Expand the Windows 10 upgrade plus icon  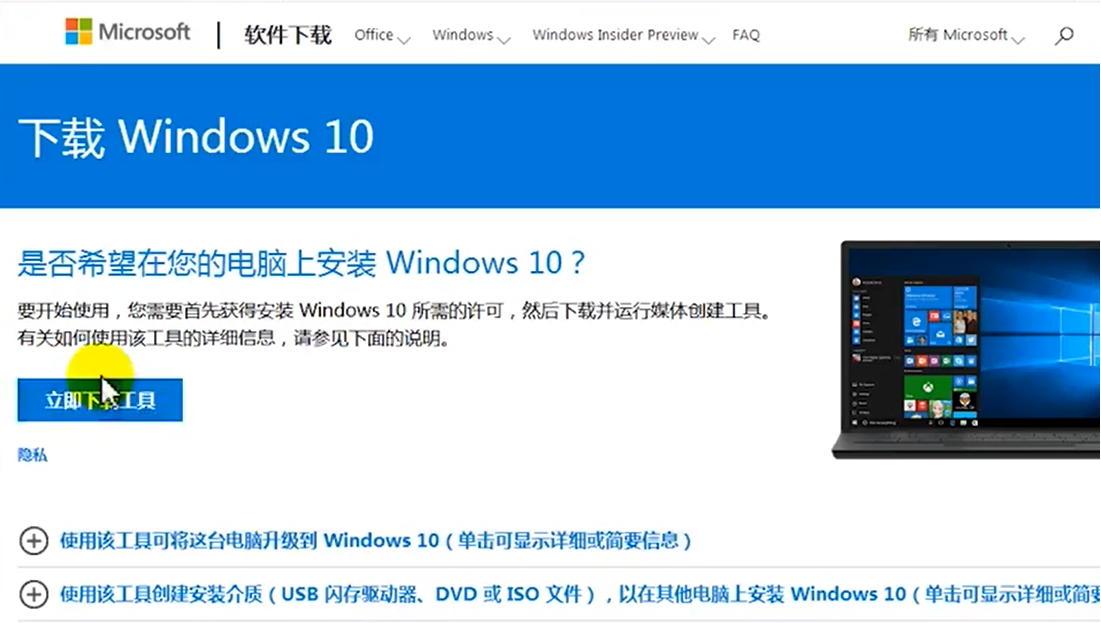pyautogui.click(x=34, y=541)
